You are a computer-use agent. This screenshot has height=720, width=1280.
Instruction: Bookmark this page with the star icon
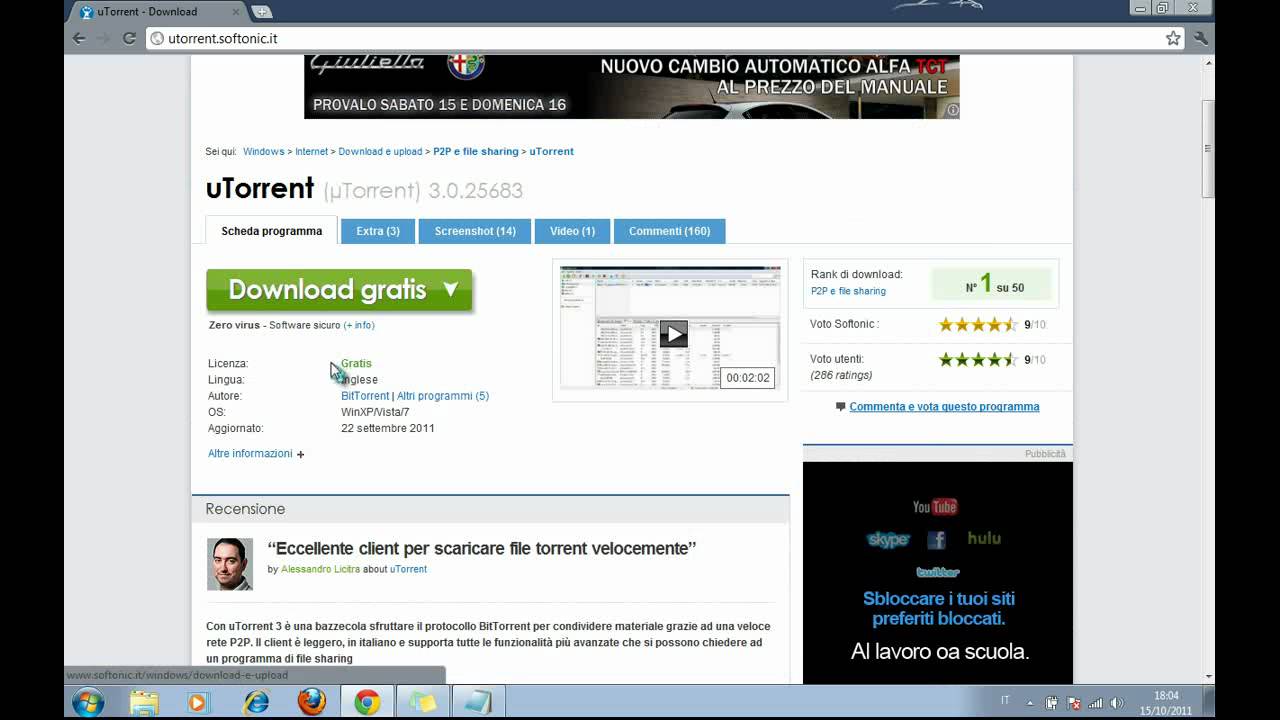(x=1173, y=38)
